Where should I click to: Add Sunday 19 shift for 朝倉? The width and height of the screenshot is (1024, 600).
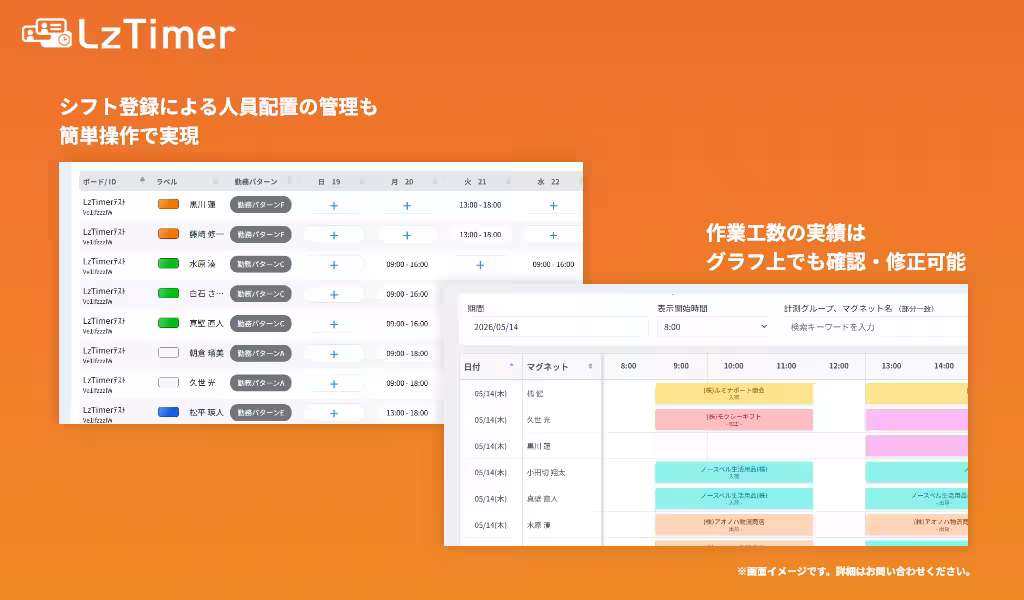(x=334, y=354)
